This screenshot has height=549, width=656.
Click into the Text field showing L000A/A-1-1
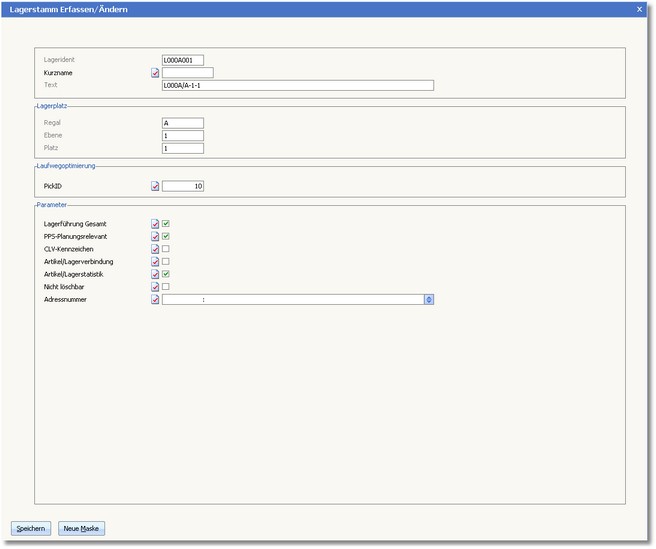pos(297,86)
